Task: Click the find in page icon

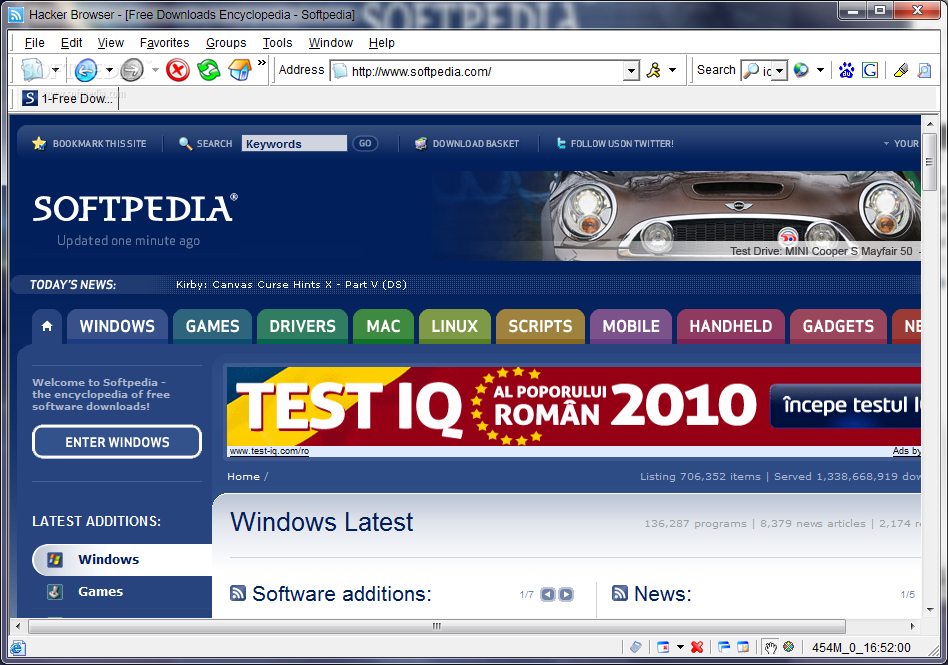Action: point(924,70)
